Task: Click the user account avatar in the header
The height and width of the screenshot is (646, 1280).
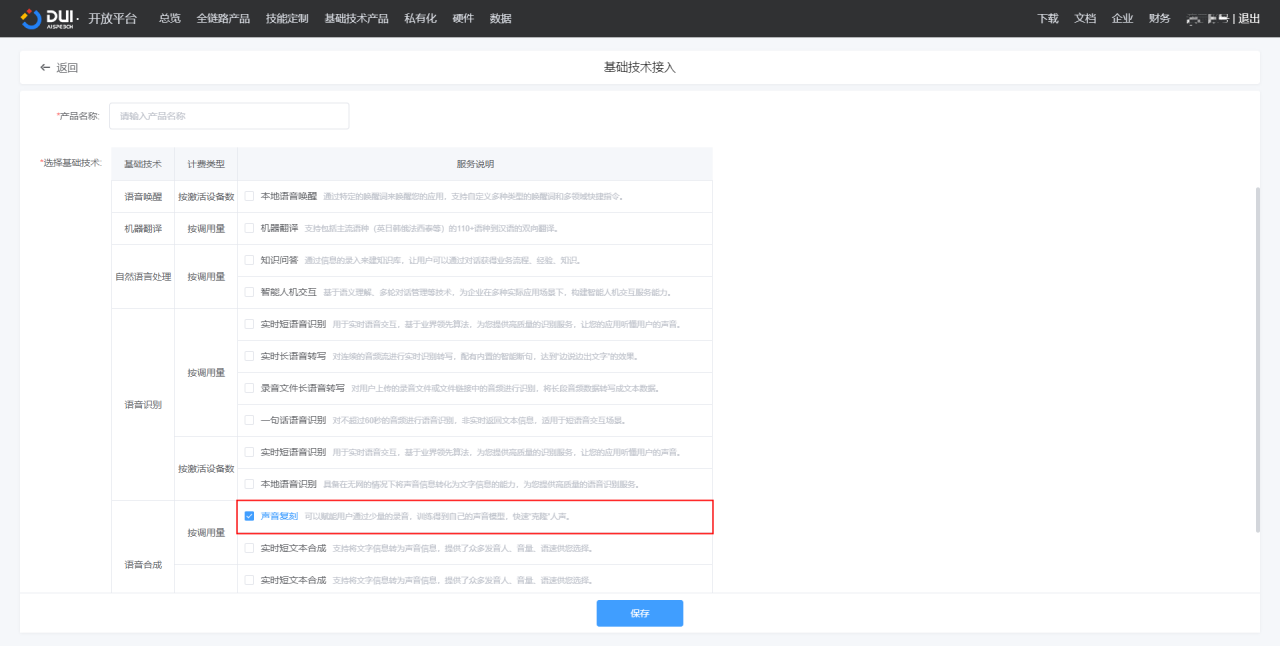Action: click(1206, 18)
